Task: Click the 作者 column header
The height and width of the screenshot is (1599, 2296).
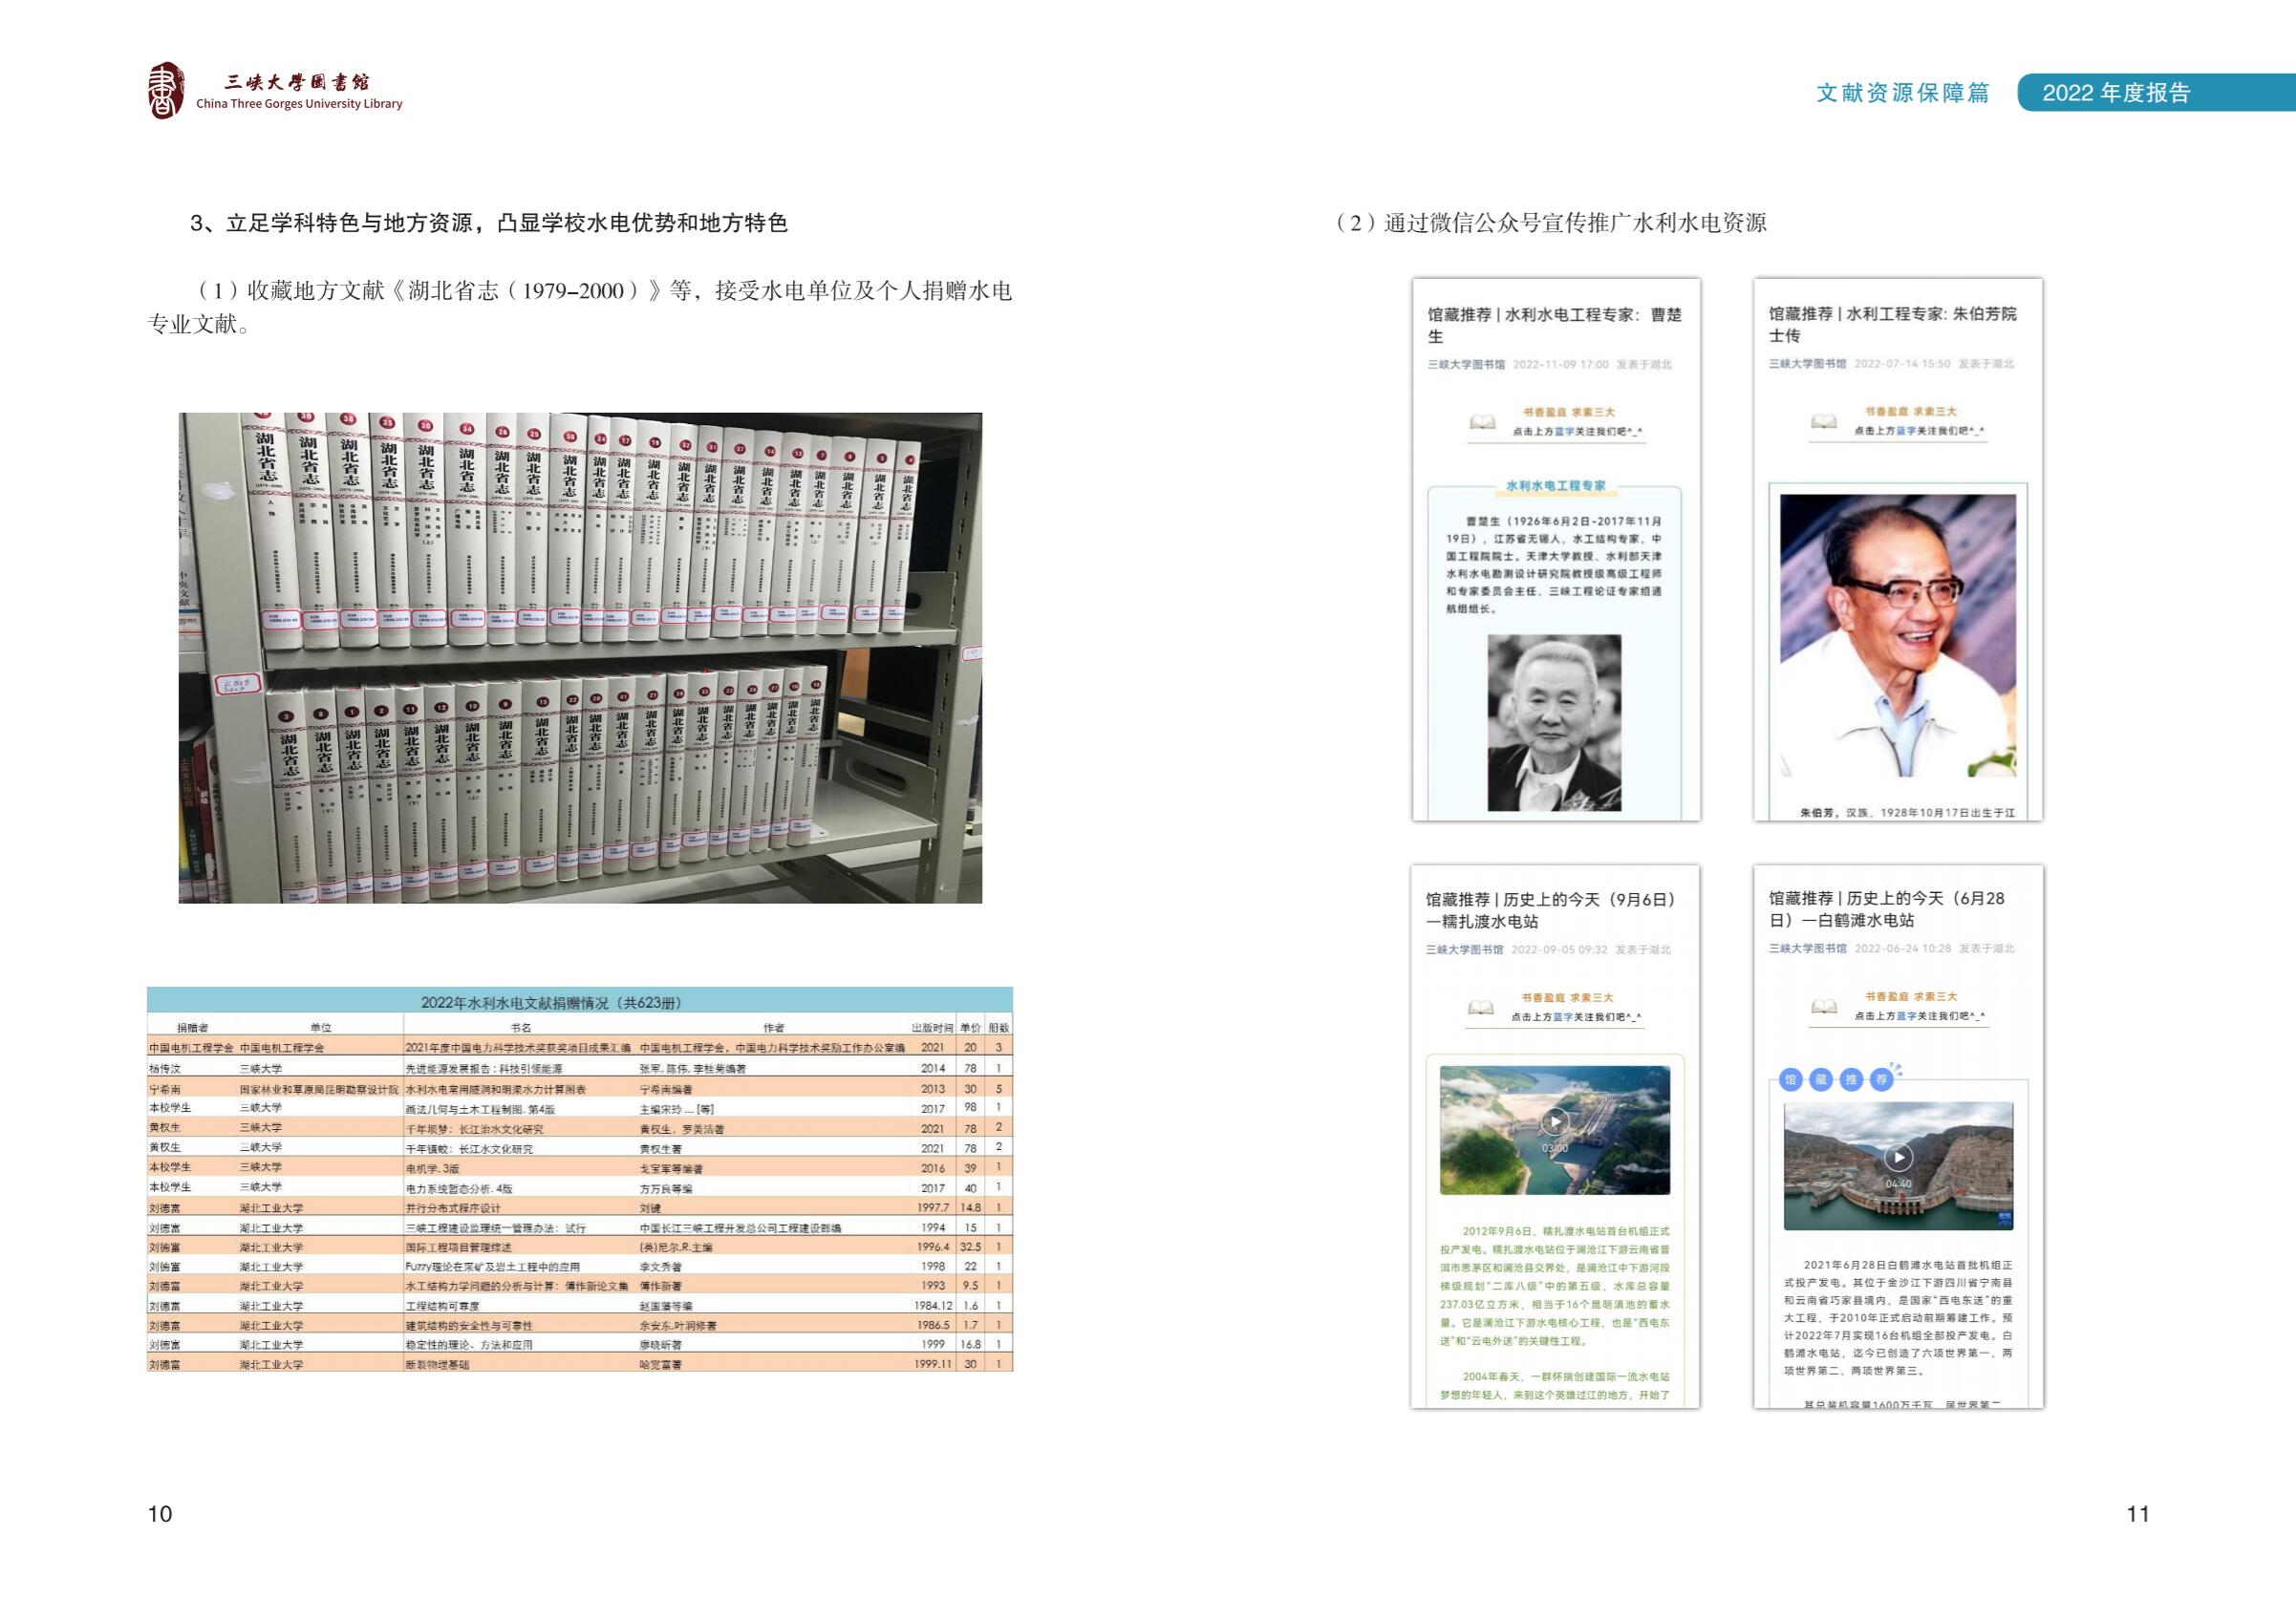Action: click(x=774, y=1028)
